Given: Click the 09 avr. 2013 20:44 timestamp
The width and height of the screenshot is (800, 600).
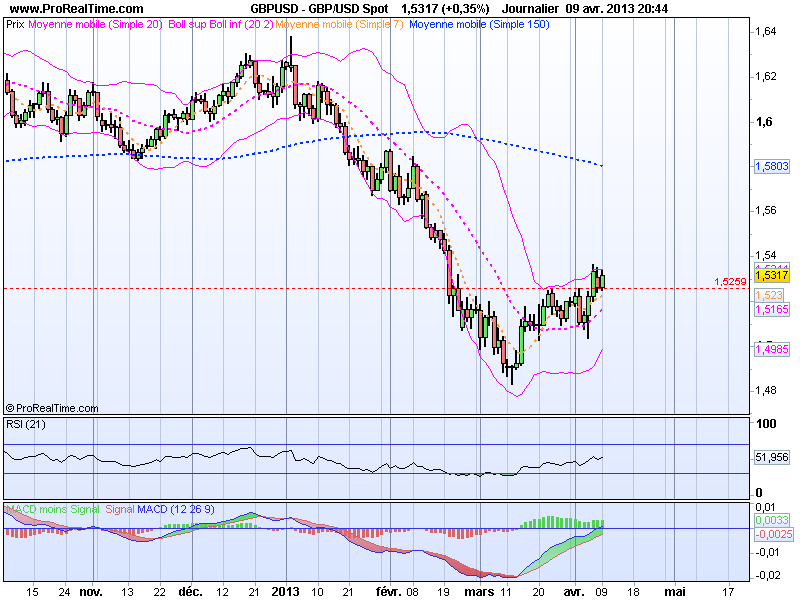Looking at the screenshot, I should point(617,9).
